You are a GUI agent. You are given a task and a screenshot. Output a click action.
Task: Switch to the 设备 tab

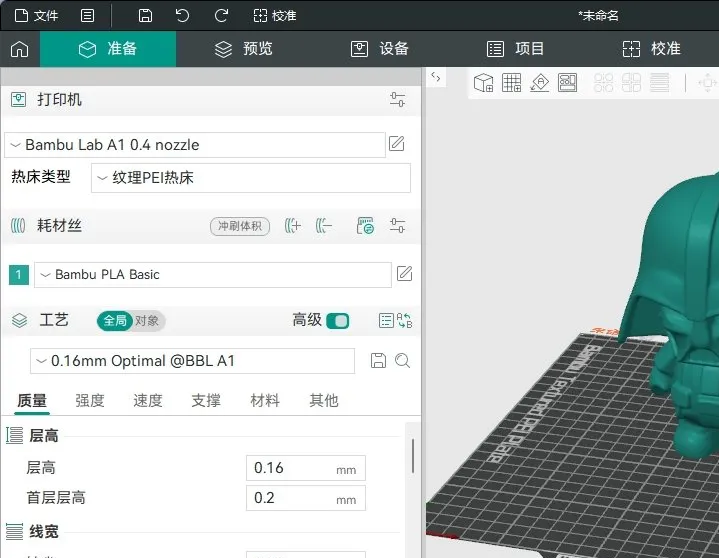coord(380,49)
